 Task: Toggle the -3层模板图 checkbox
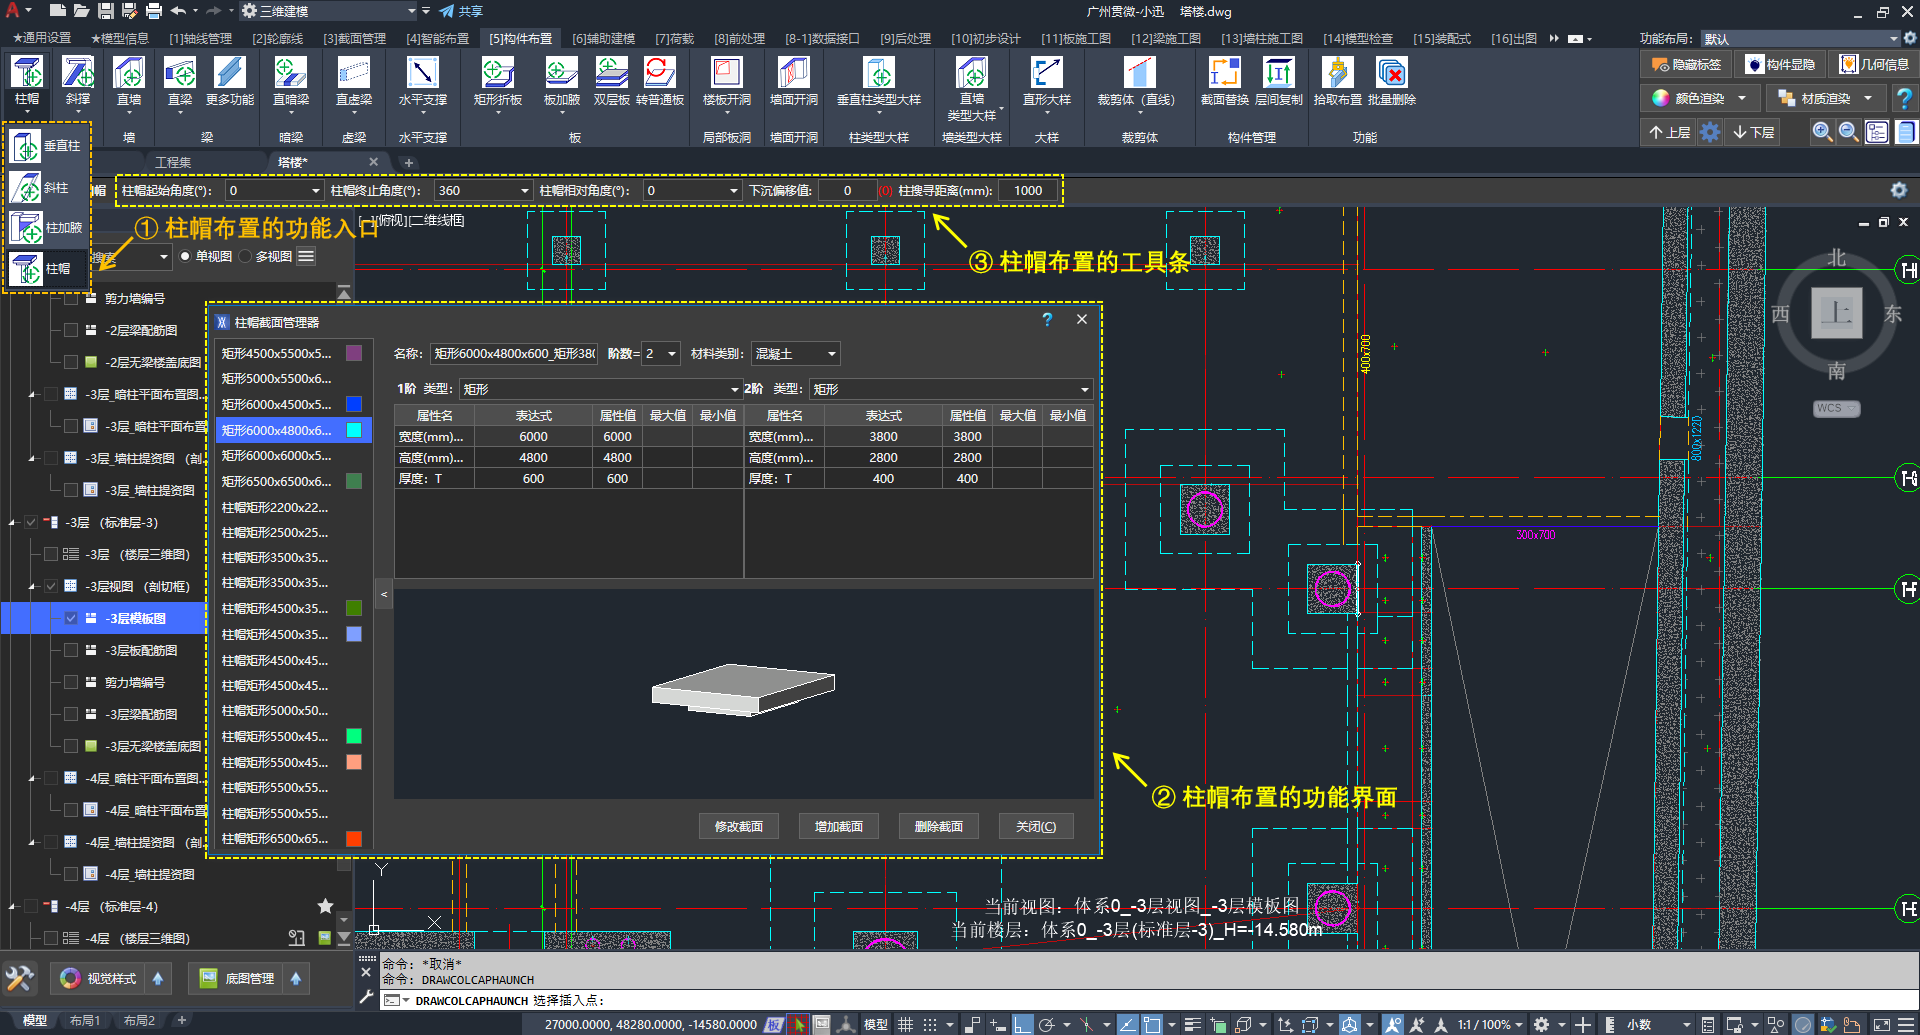coord(71,618)
